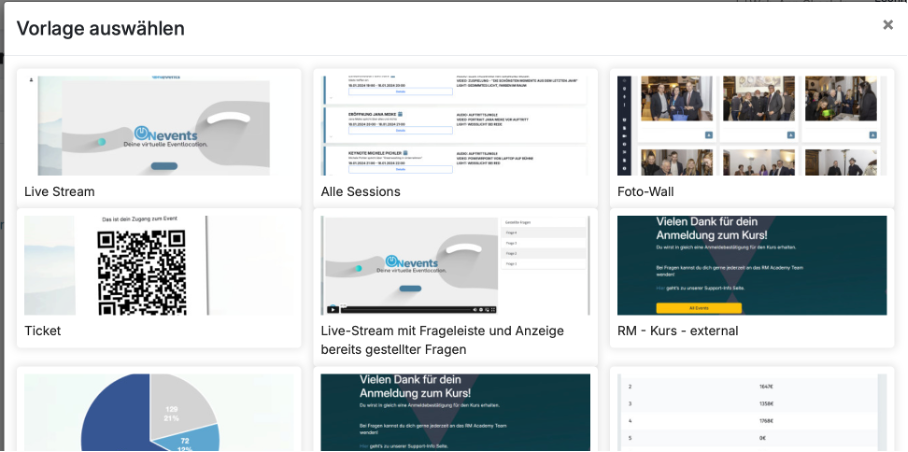Click the "Live Stream" template label
The height and width of the screenshot is (452, 908).
point(60,191)
